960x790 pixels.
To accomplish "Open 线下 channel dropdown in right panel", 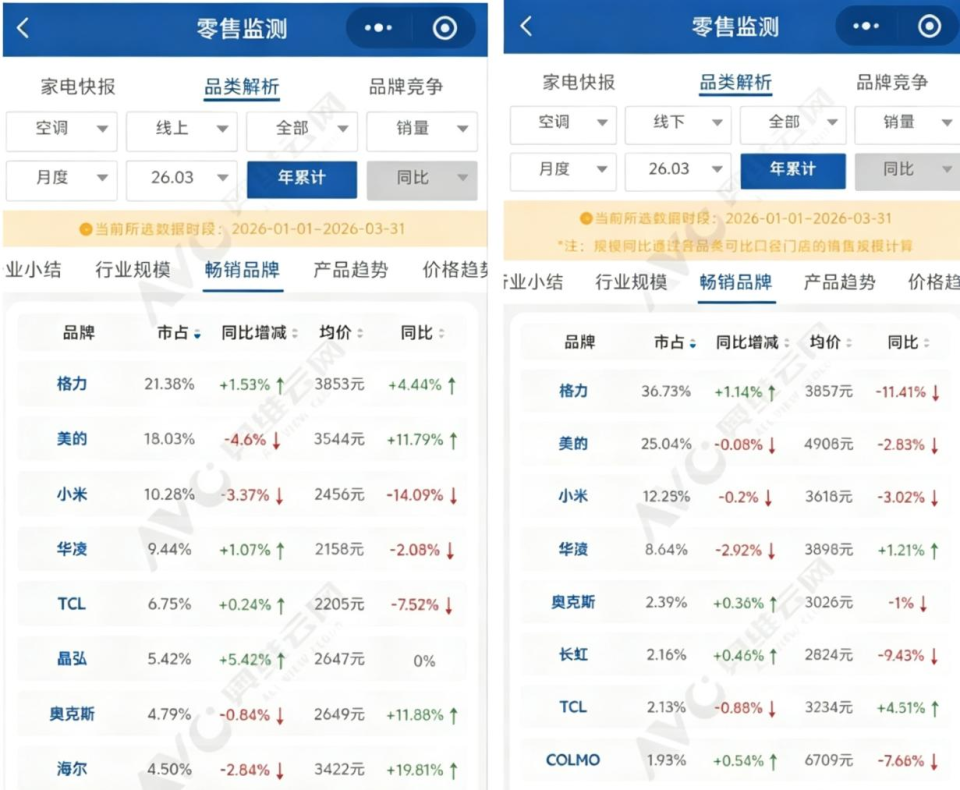I will click(x=678, y=124).
